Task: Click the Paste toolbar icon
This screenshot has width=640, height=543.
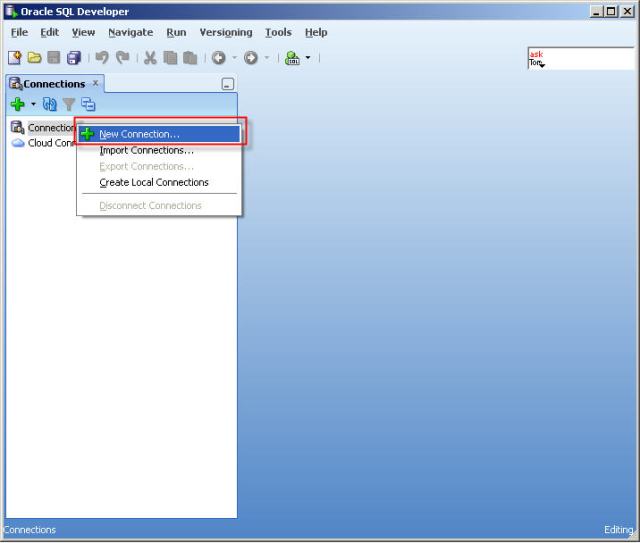Action: point(190,58)
